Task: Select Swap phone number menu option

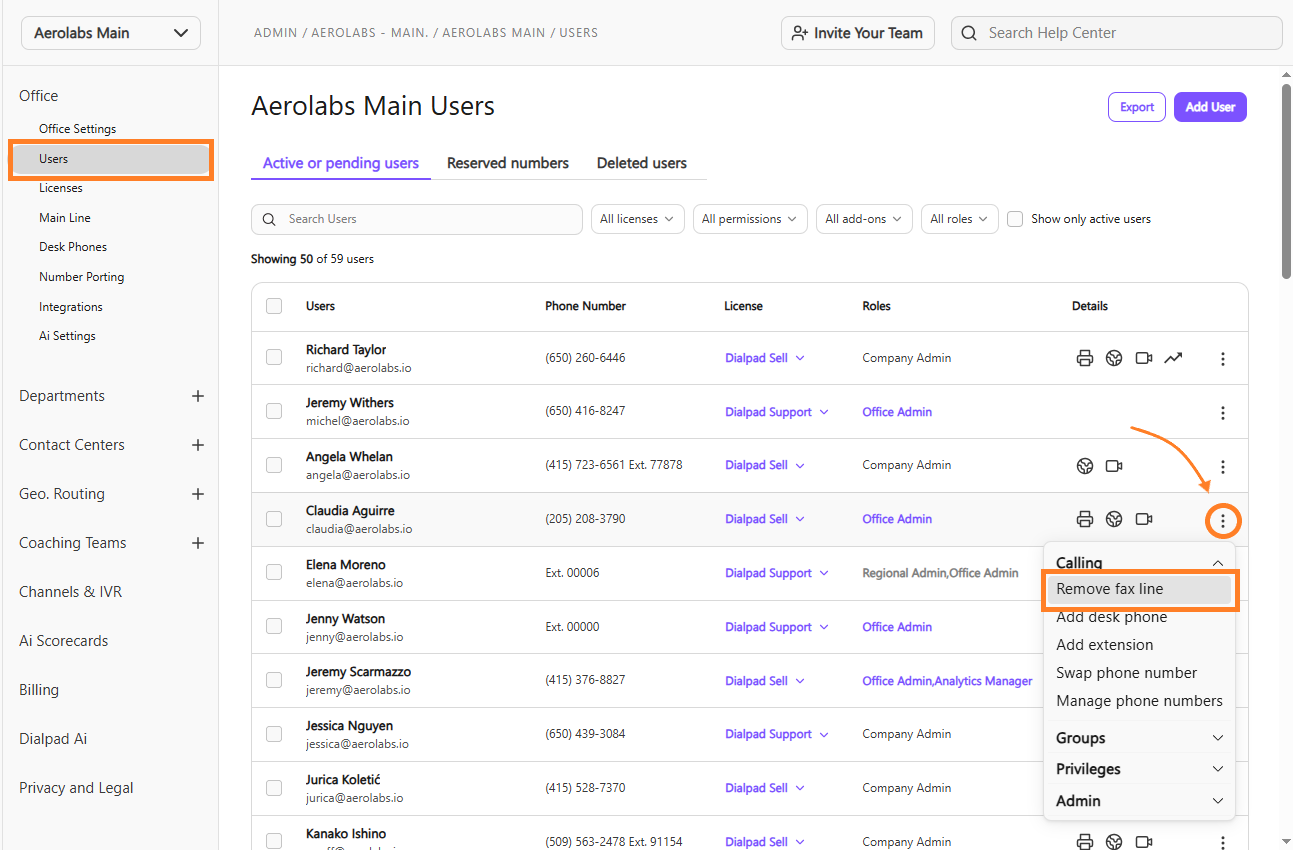Action: (1127, 673)
